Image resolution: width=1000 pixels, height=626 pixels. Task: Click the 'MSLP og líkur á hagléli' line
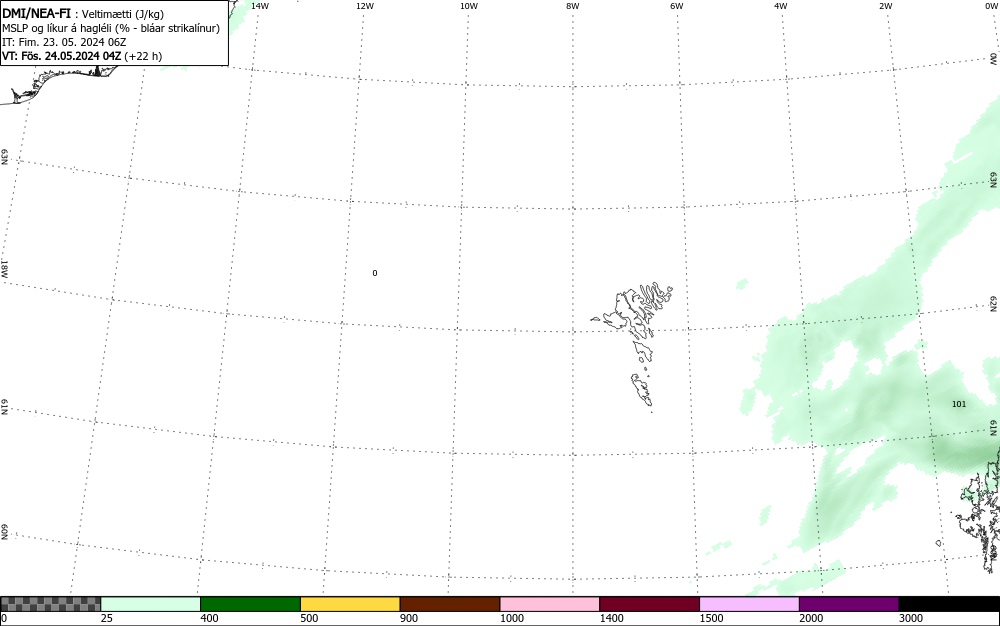[x=111, y=29]
